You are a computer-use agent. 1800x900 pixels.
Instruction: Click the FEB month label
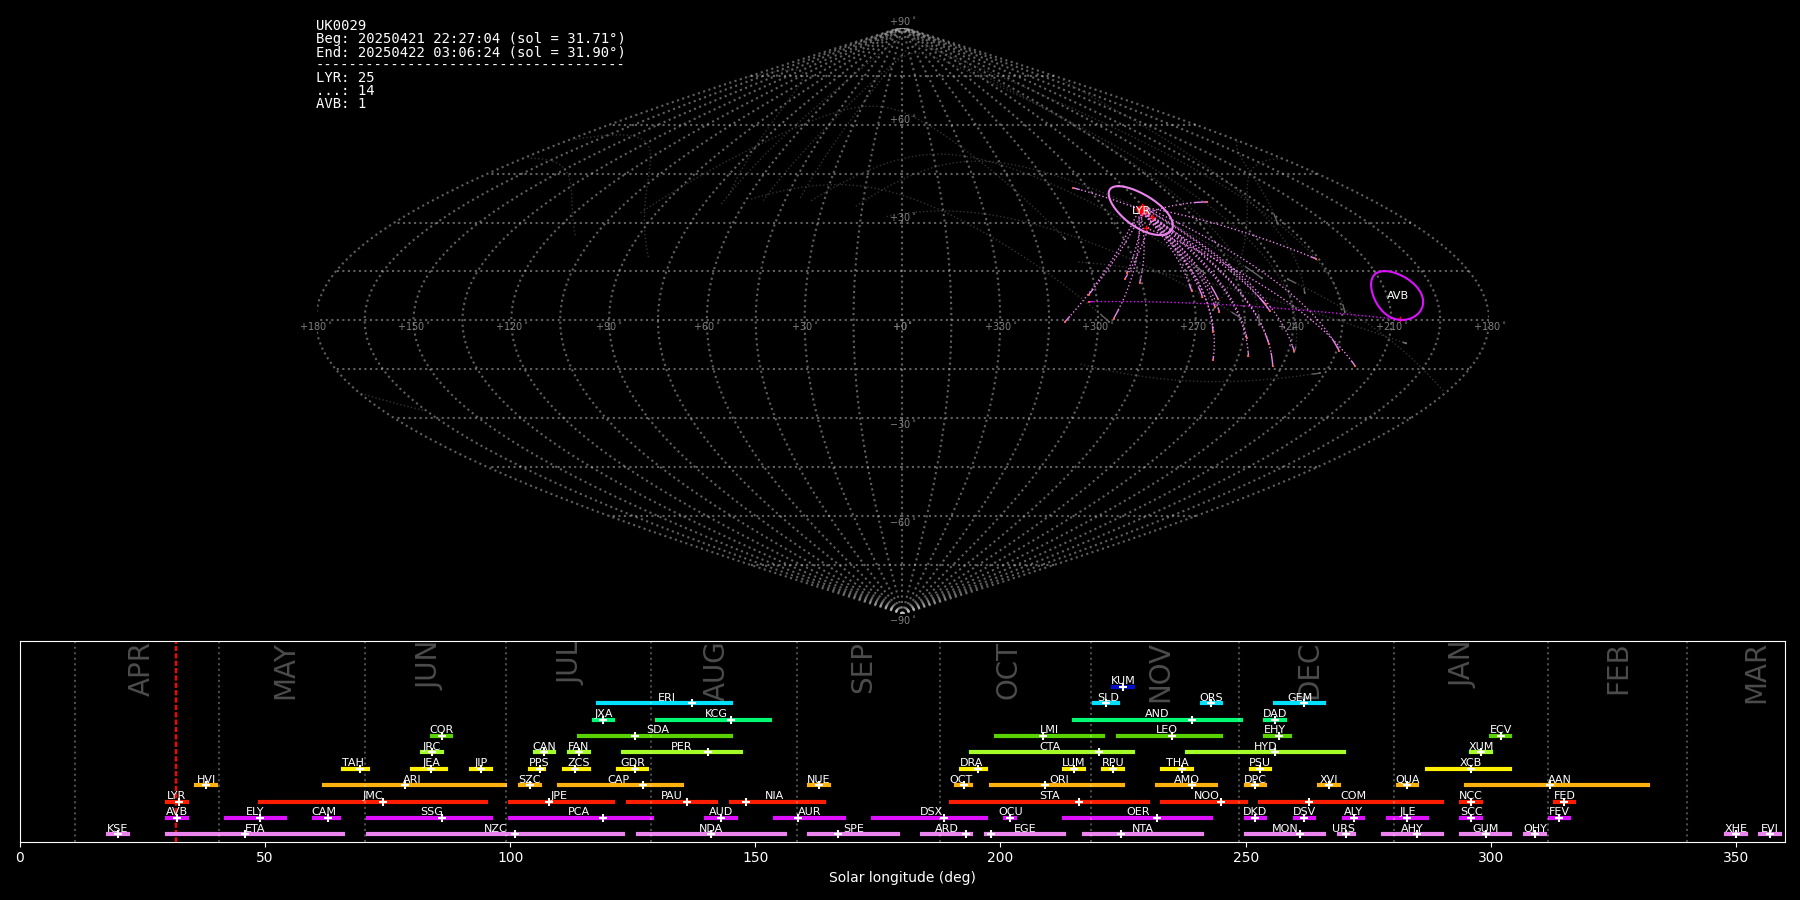click(x=1618, y=671)
